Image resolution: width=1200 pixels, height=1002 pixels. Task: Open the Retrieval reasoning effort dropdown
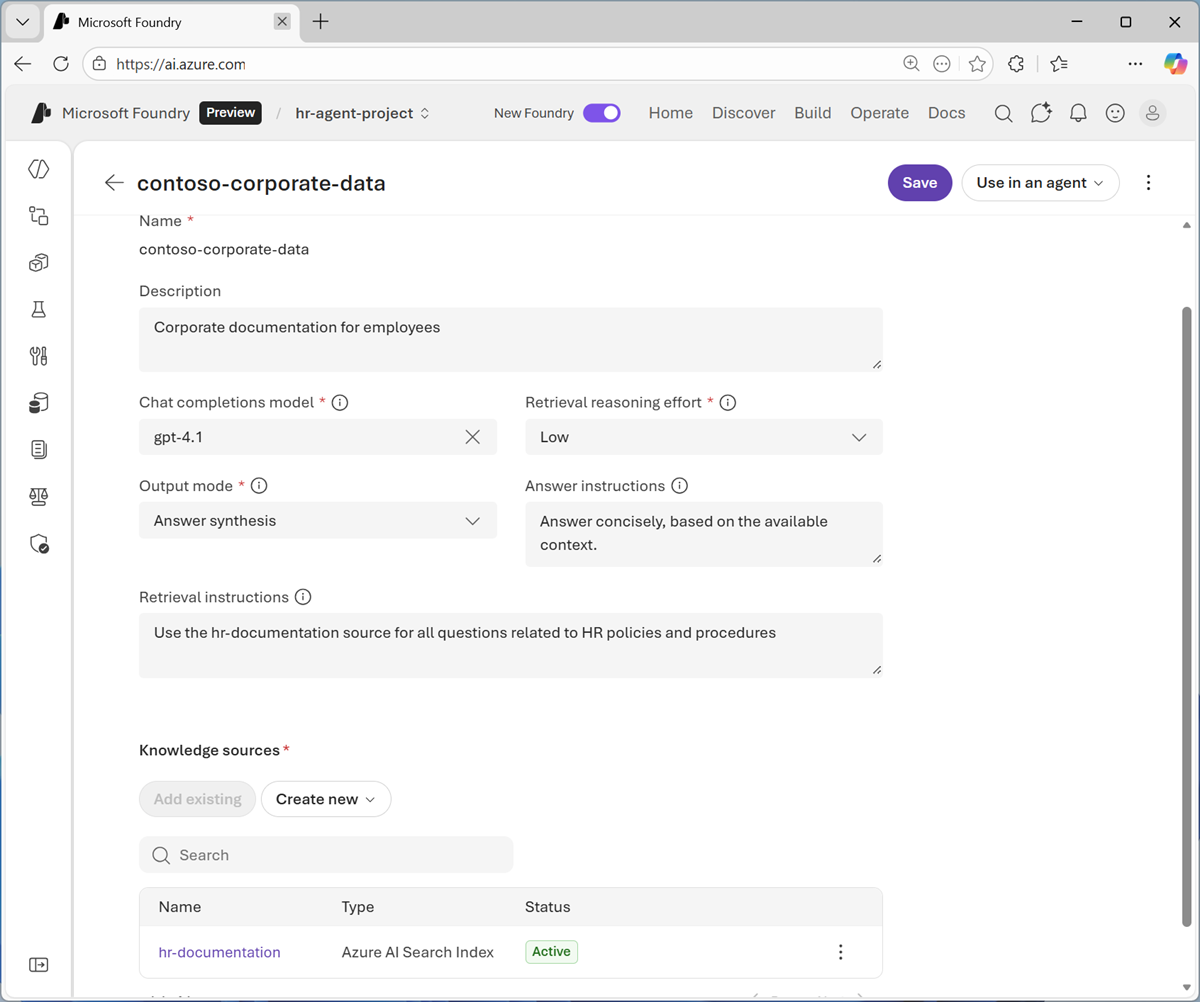(858, 436)
